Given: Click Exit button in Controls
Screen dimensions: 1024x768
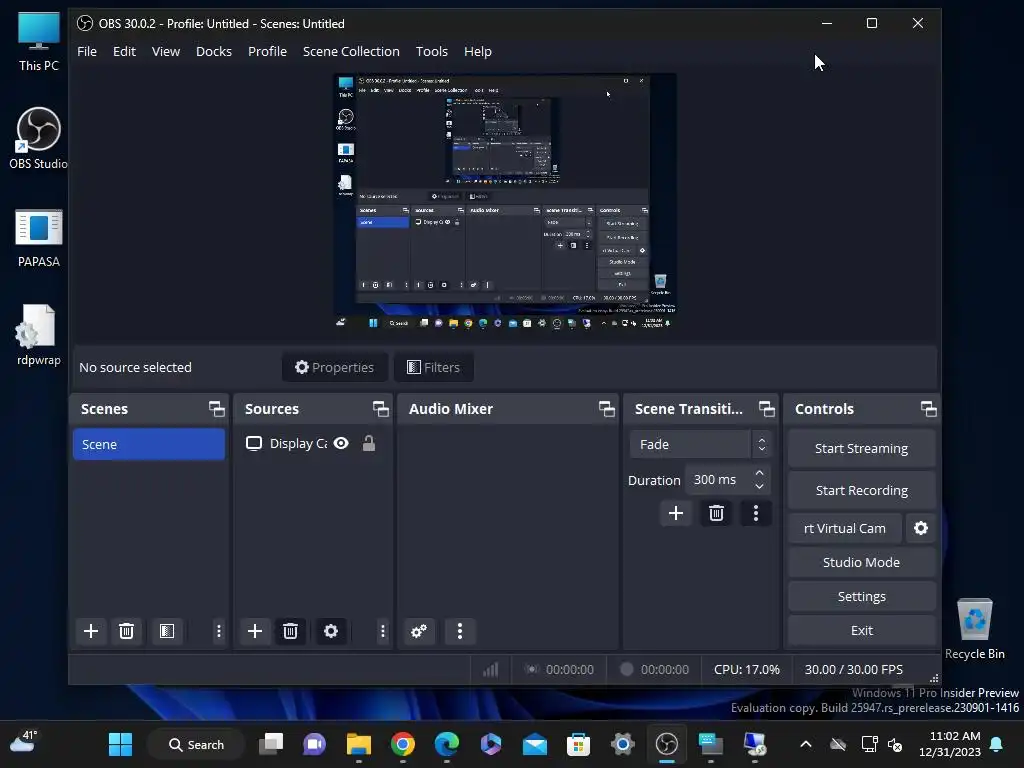Looking at the screenshot, I should tap(861, 630).
